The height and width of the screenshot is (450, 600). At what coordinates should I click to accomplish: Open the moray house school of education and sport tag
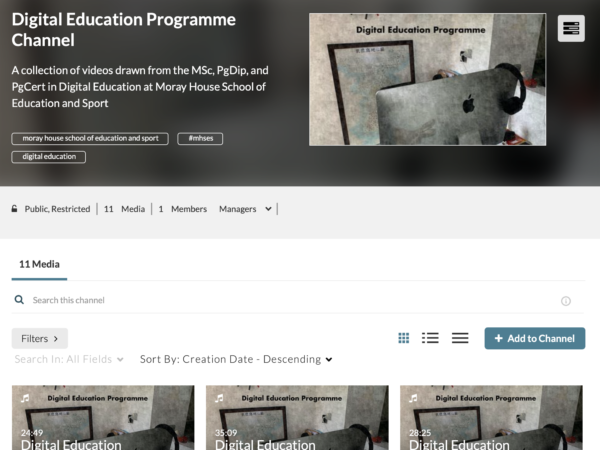[x=90, y=139]
